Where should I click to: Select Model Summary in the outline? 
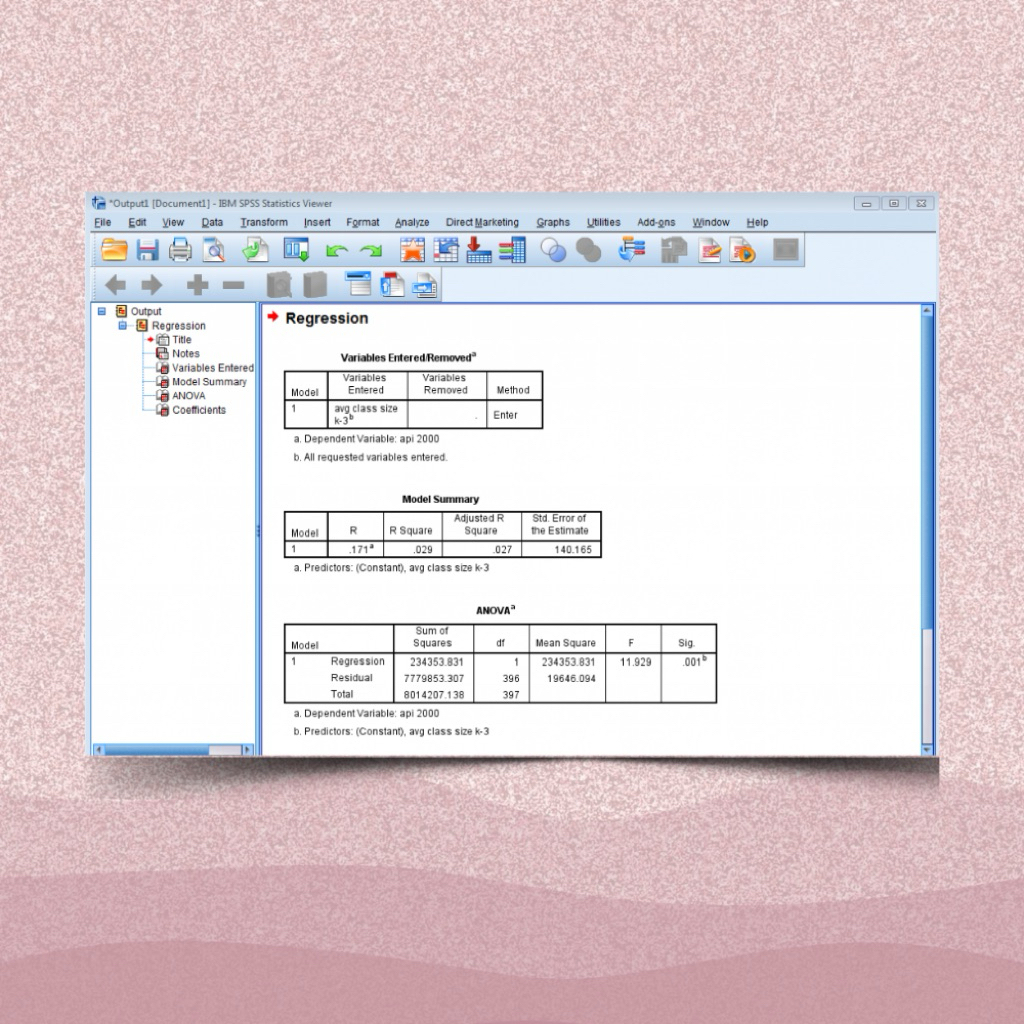coord(210,381)
